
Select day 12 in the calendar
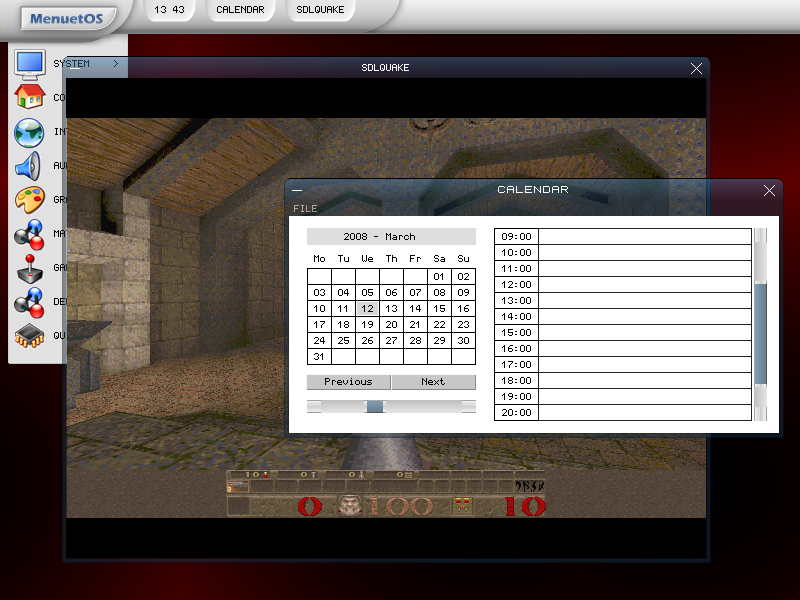367,308
